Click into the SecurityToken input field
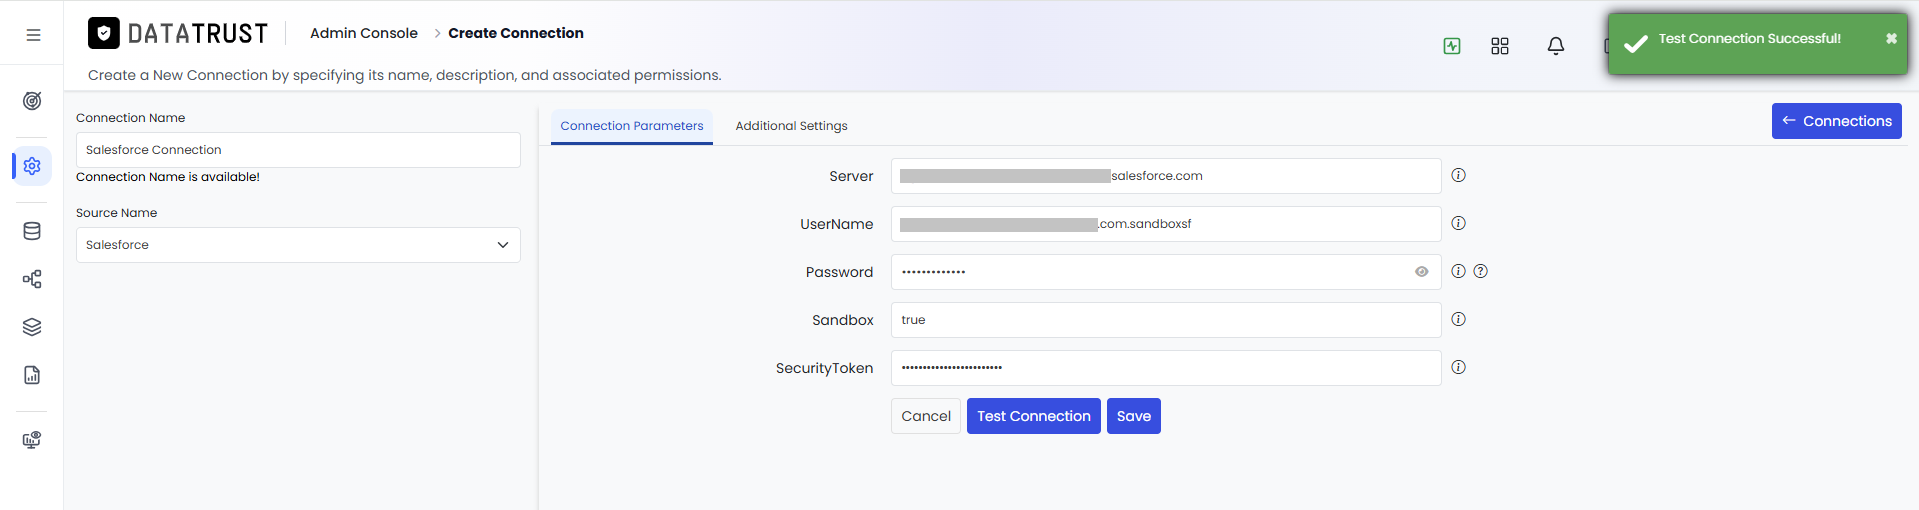The image size is (1919, 510). point(1166,368)
